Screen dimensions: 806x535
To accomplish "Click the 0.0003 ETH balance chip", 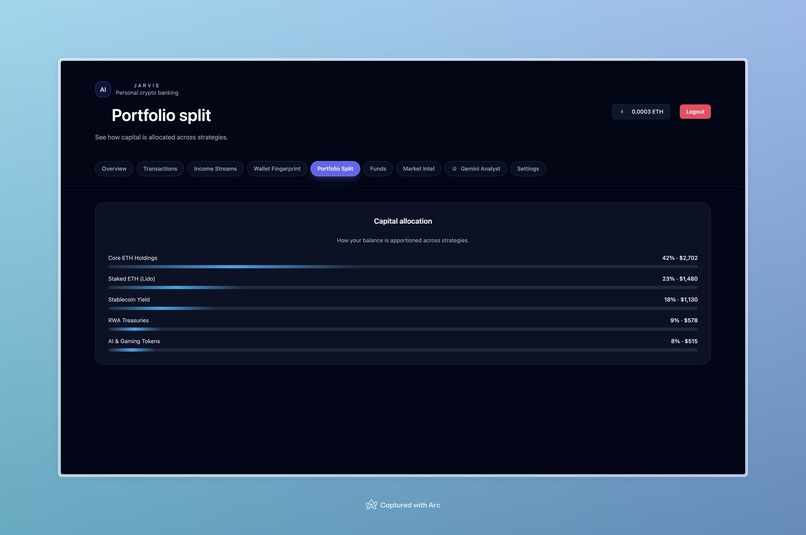I will (x=641, y=112).
